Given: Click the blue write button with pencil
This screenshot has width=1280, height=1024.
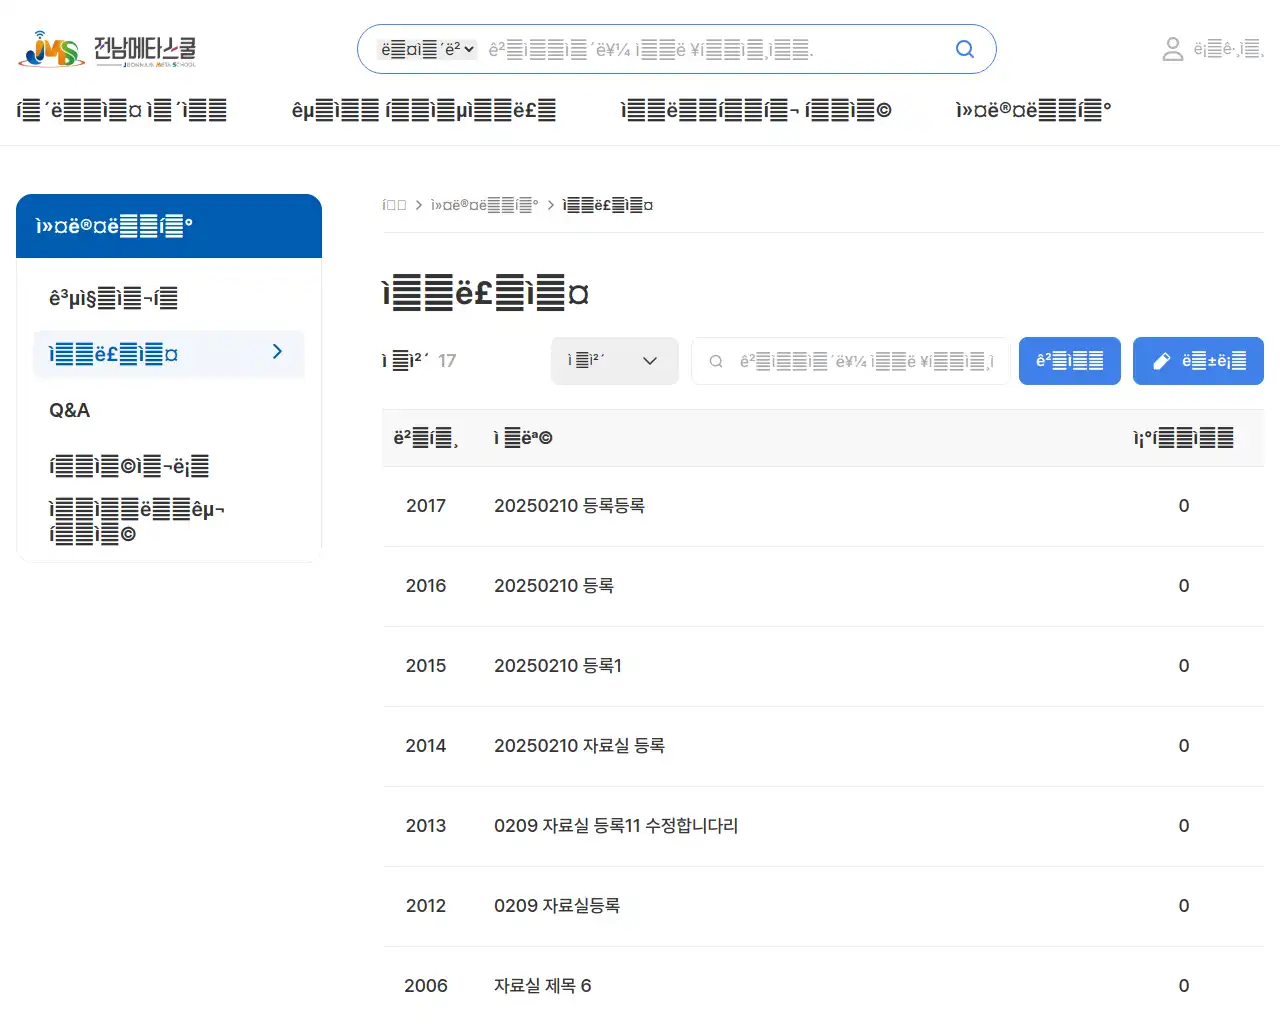Looking at the screenshot, I should [x=1198, y=361].
